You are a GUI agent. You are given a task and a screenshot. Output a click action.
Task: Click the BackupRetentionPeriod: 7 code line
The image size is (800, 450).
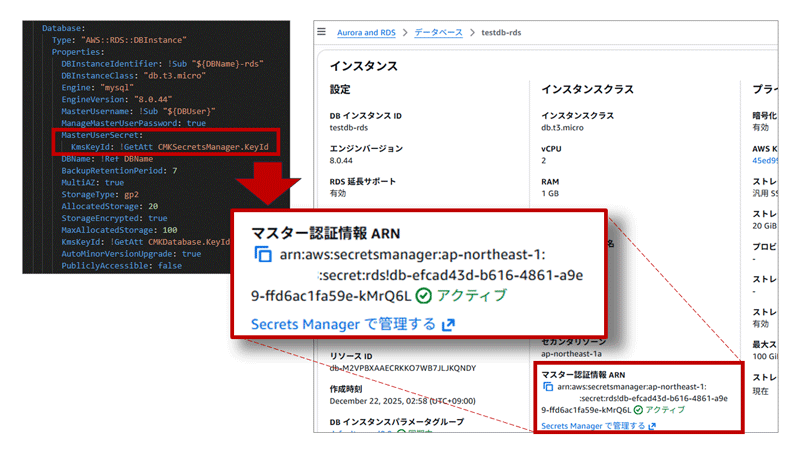pyautogui.click(x=119, y=170)
